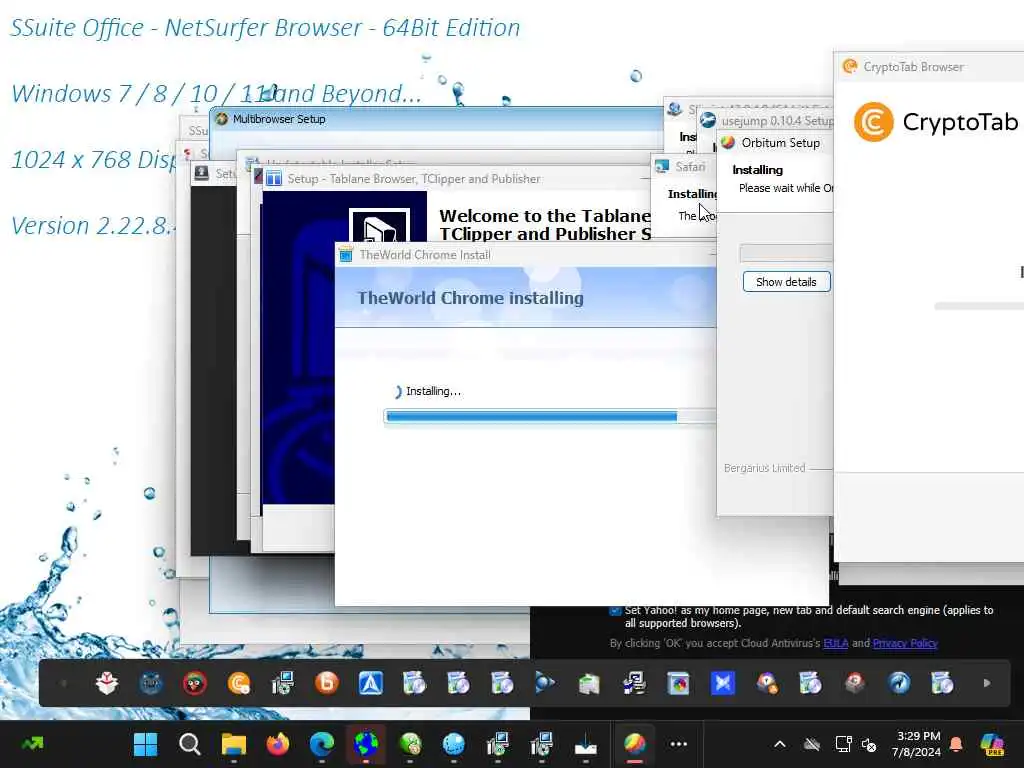This screenshot has height=768, width=1024.
Task: Click the usejump Setup window icon
Action: [708, 120]
